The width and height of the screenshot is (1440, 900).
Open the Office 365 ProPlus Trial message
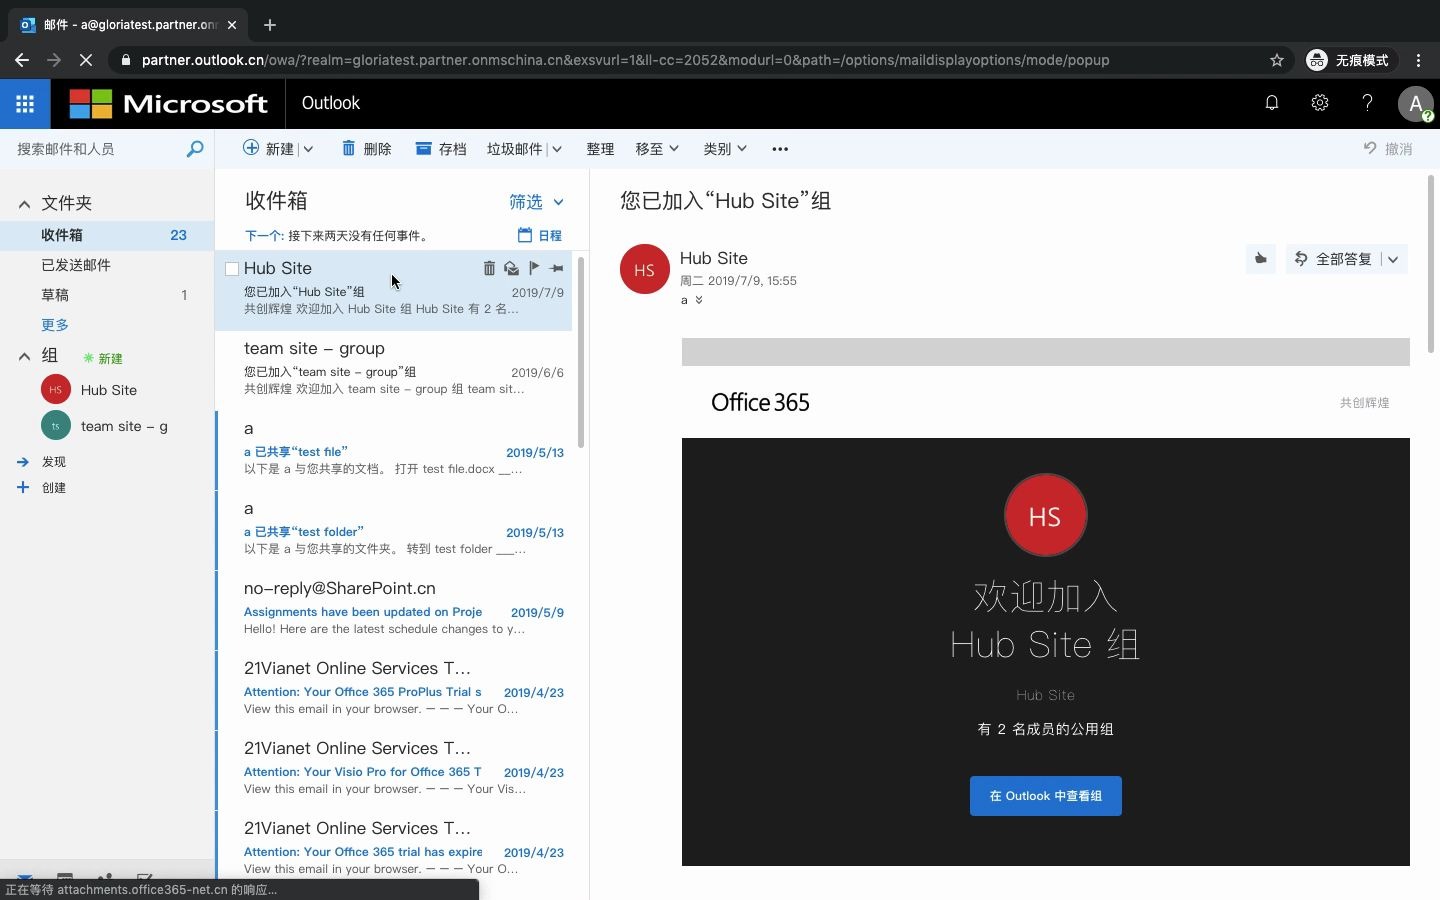pyautogui.click(x=394, y=690)
